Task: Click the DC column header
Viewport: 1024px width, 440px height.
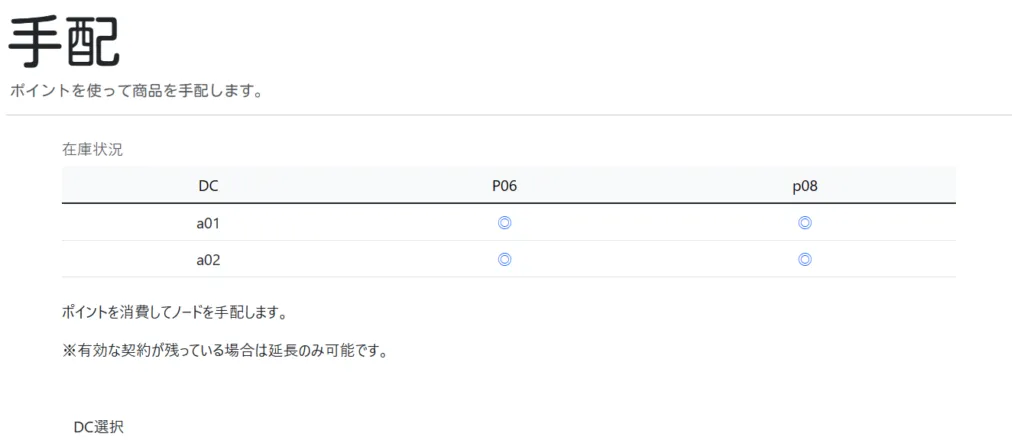Action: 208,186
